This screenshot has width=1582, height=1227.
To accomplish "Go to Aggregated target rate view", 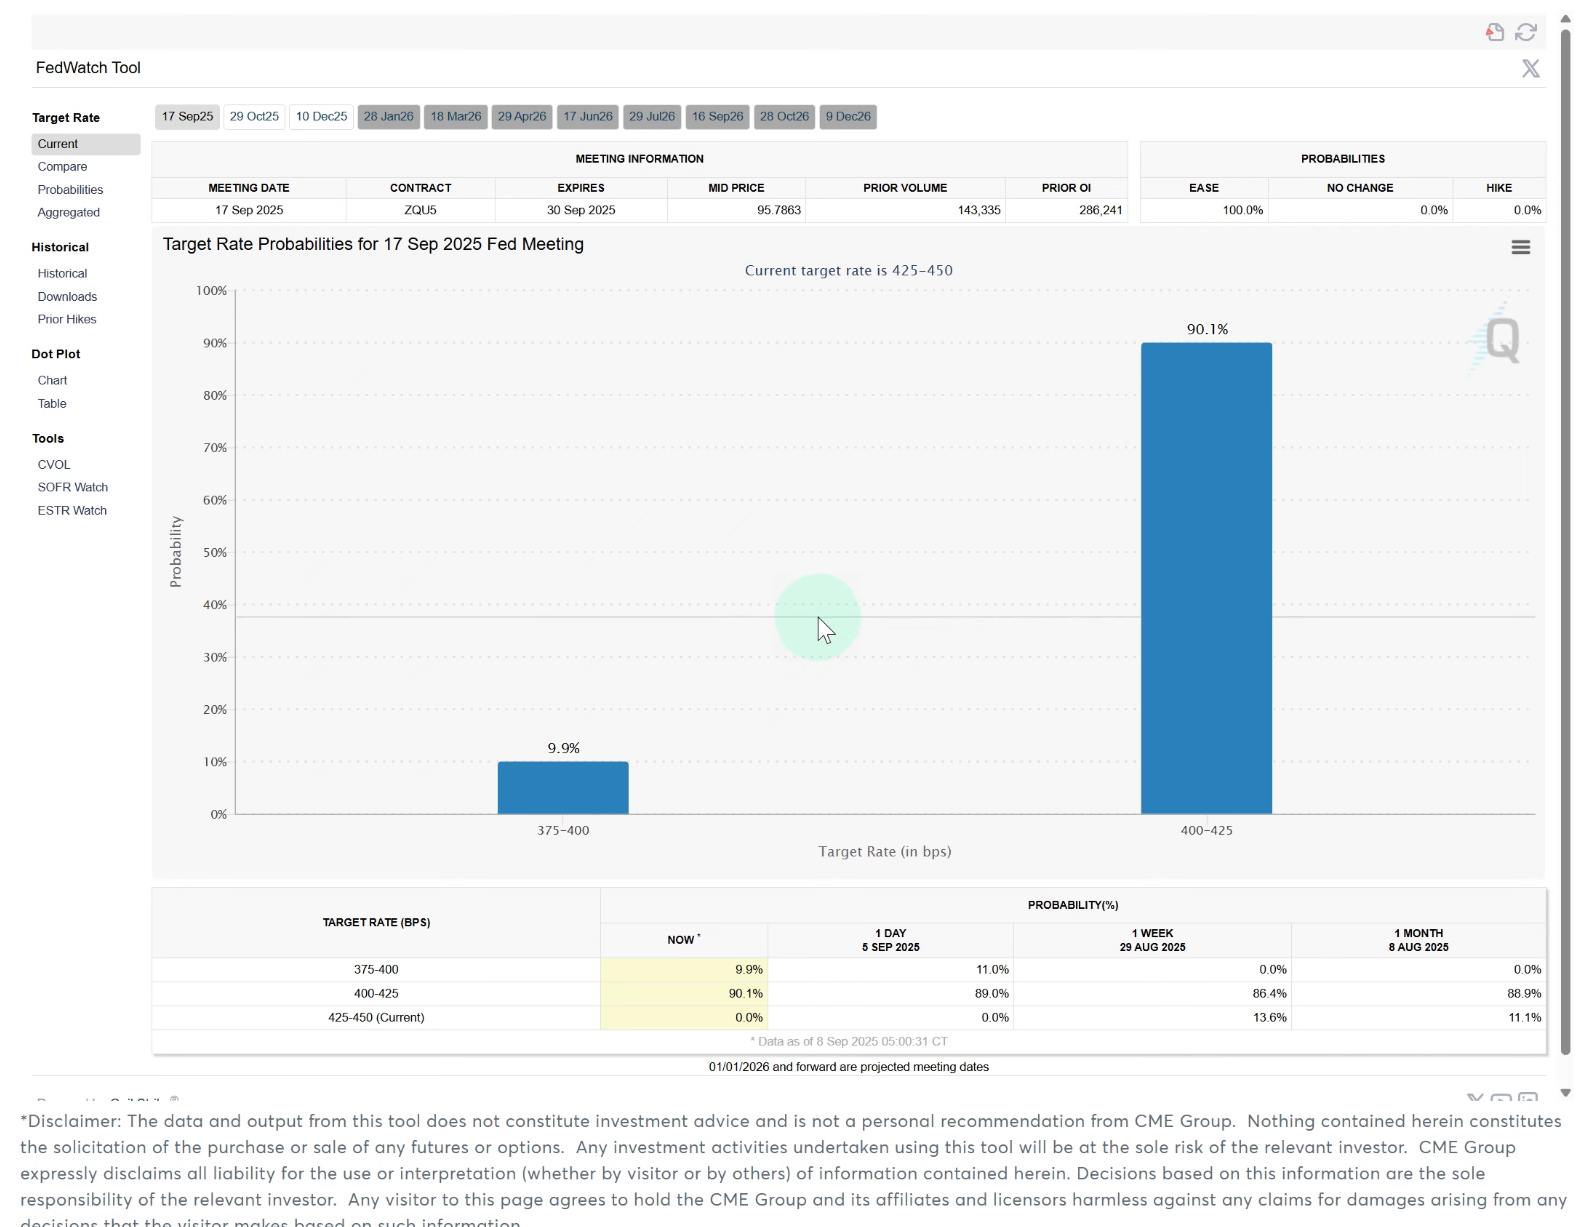I will 68,213.
